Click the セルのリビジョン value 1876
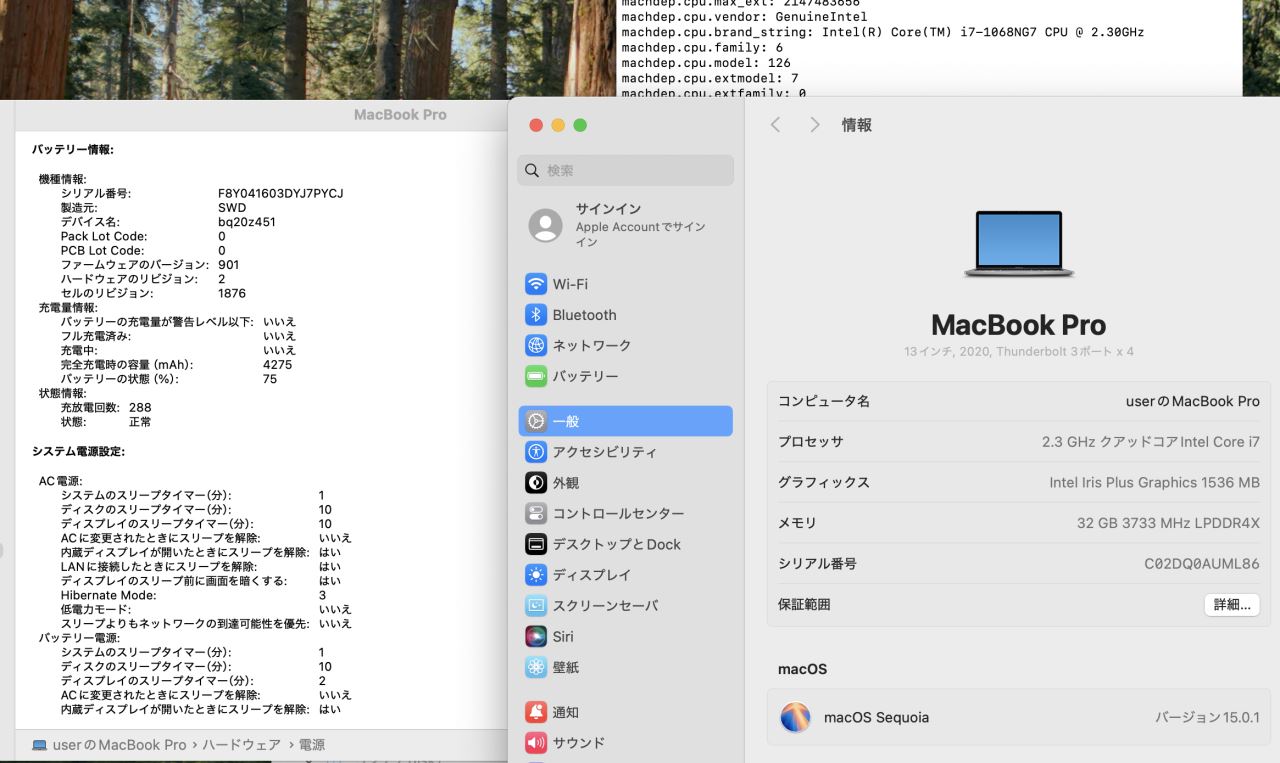Viewport: 1280px width, 763px height. 232,294
